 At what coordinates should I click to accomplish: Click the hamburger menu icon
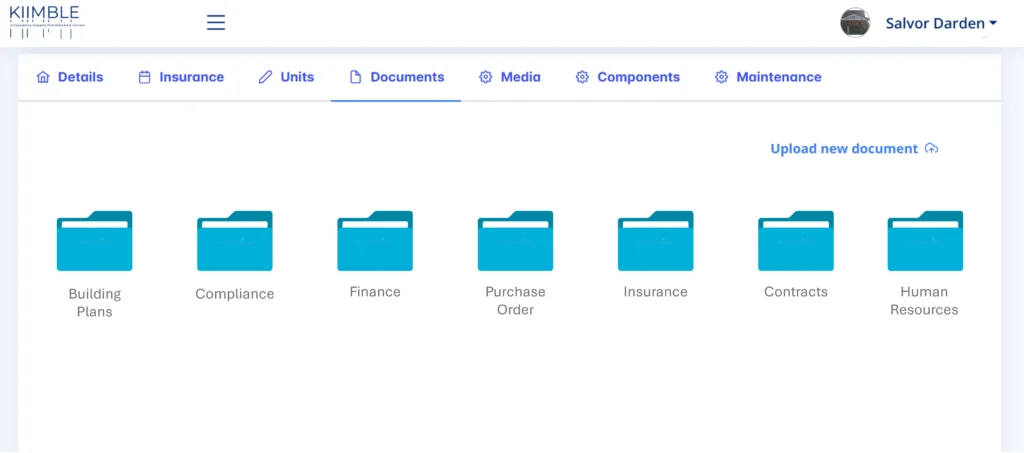216,22
